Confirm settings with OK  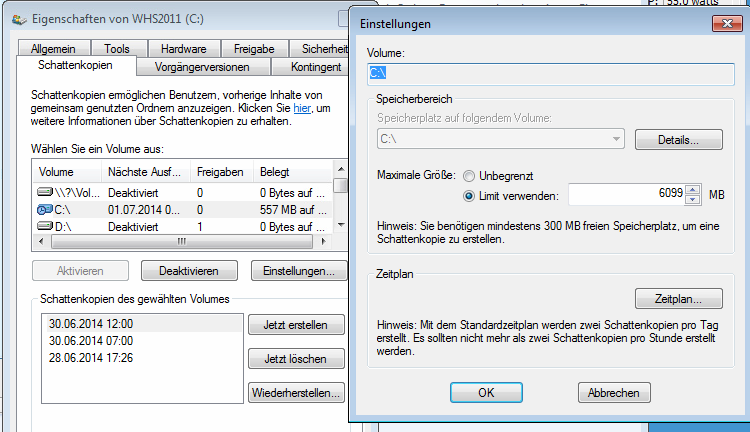point(486,393)
